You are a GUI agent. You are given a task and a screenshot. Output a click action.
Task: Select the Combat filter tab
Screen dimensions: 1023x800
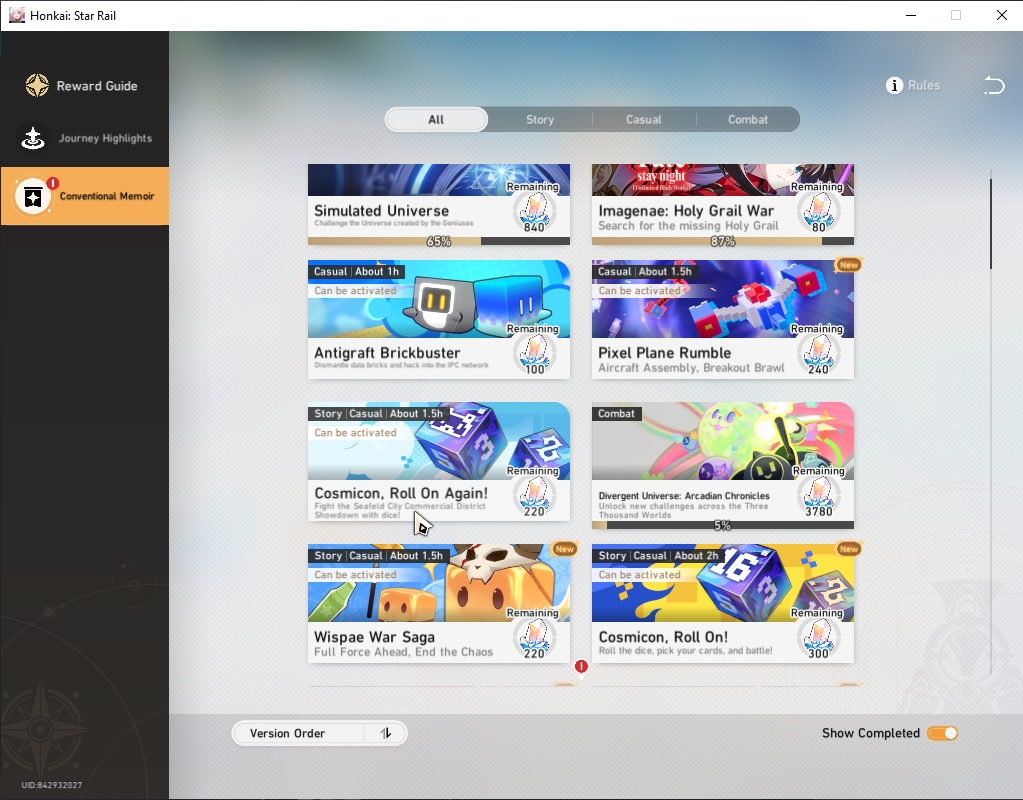click(x=748, y=119)
